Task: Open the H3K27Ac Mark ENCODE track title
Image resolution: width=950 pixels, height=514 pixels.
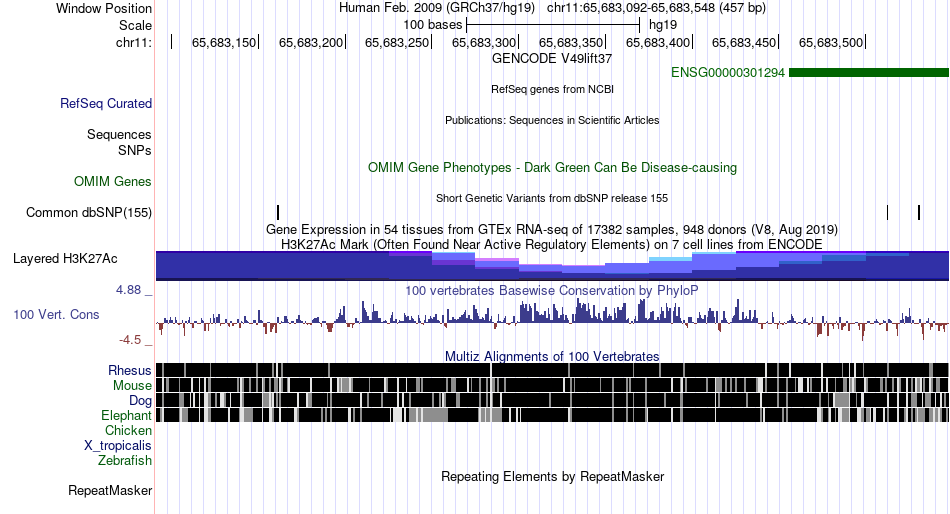Action: click(552, 244)
